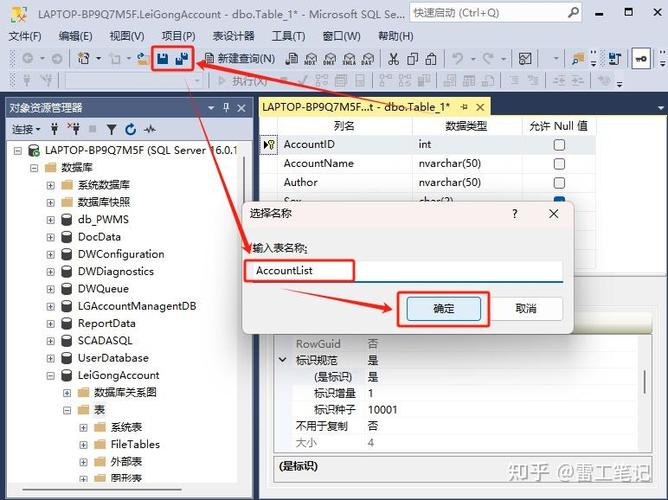Click the Database Engine Query icon

(x=292, y=58)
